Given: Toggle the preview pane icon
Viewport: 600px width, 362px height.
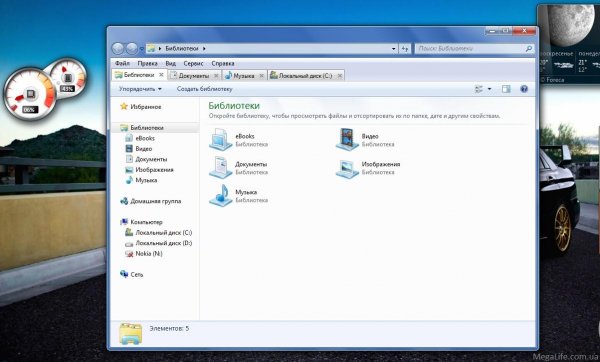Looking at the screenshot, I should click(506, 89).
